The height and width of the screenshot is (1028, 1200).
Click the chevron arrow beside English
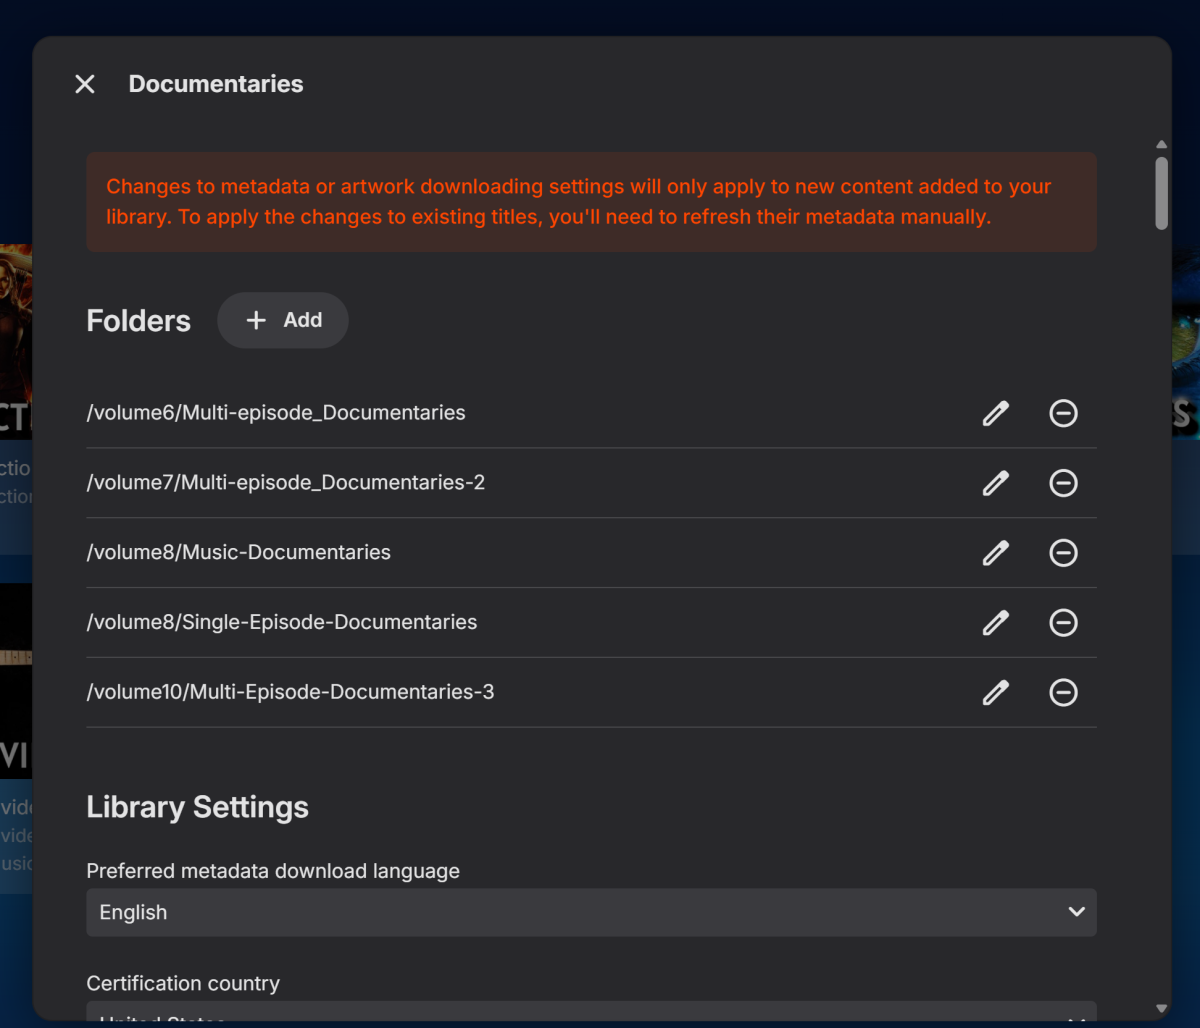coord(1076,912)
